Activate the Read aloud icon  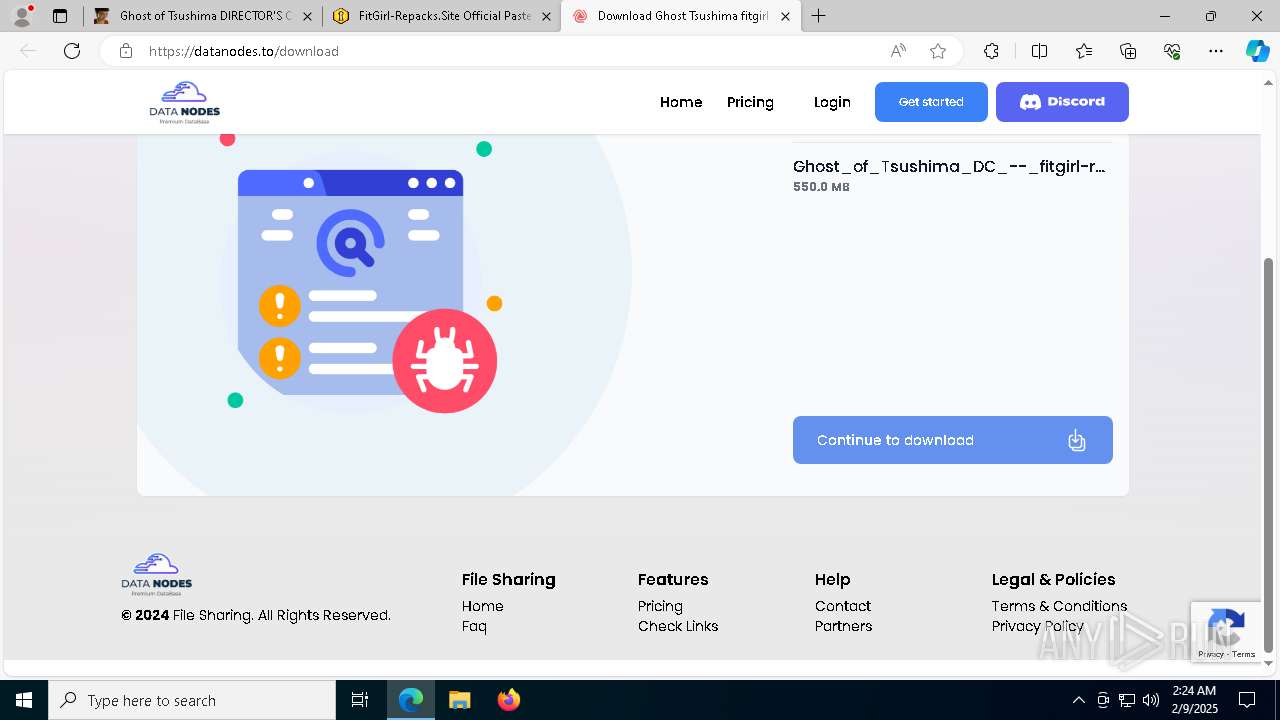pos(898,51)
